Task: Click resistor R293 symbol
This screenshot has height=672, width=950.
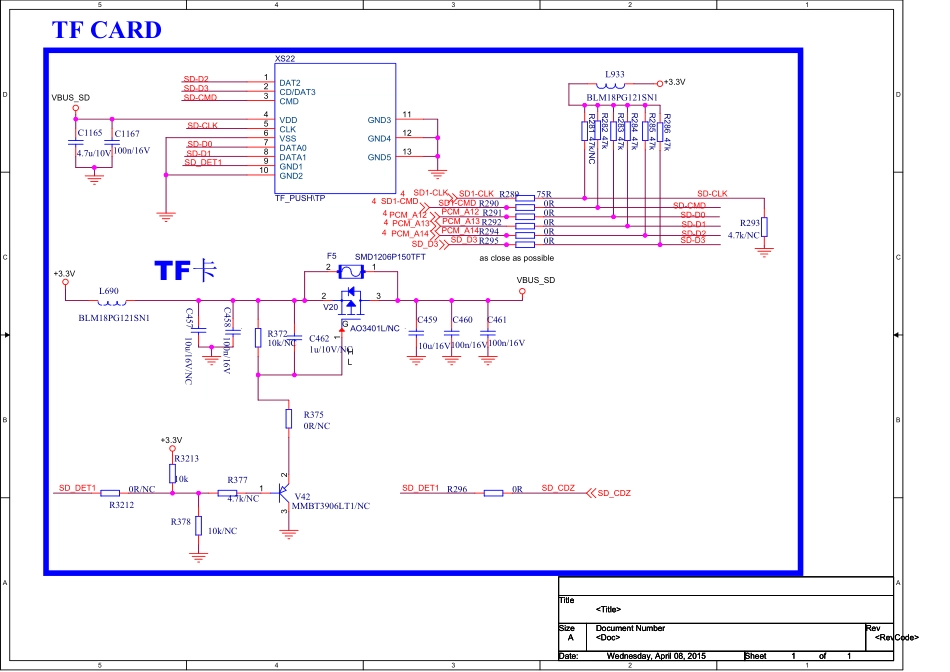Action: tap(765, 226)
